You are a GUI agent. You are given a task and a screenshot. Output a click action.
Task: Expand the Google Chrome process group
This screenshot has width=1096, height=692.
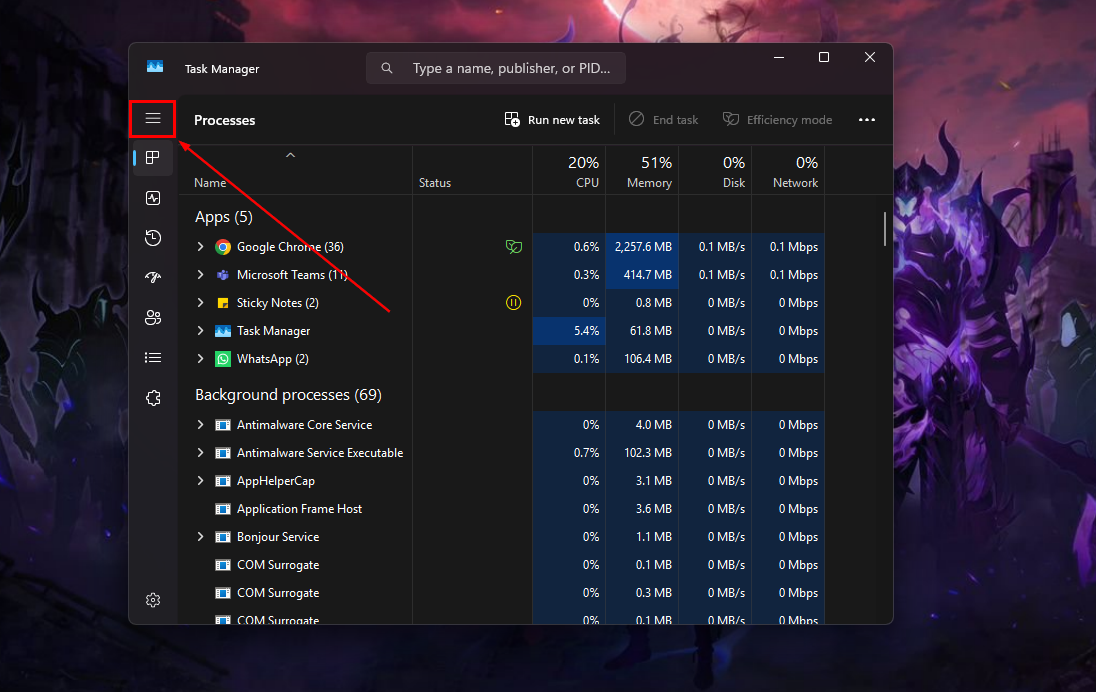coord(200,246)
